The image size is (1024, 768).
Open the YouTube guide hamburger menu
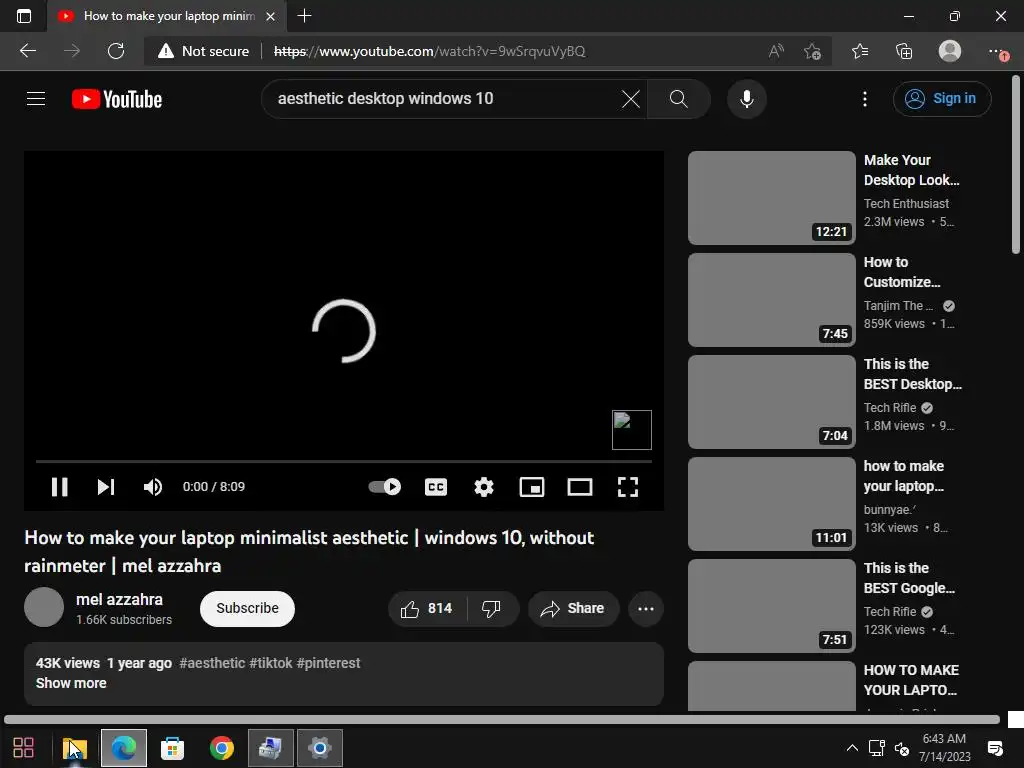[x=36, y=99]
